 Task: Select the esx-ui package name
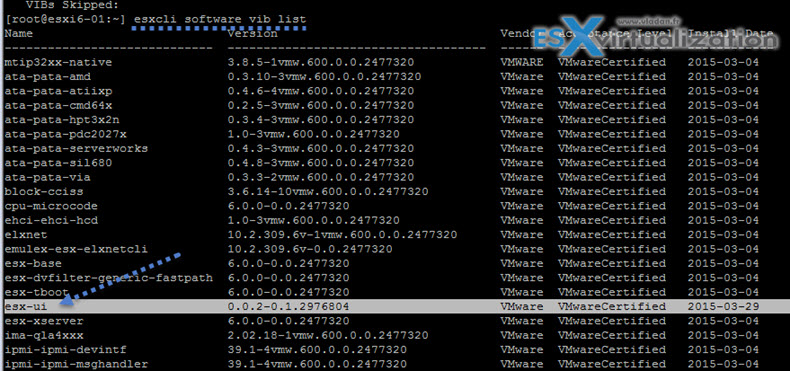pyautogui.click(x=26, y=306)
